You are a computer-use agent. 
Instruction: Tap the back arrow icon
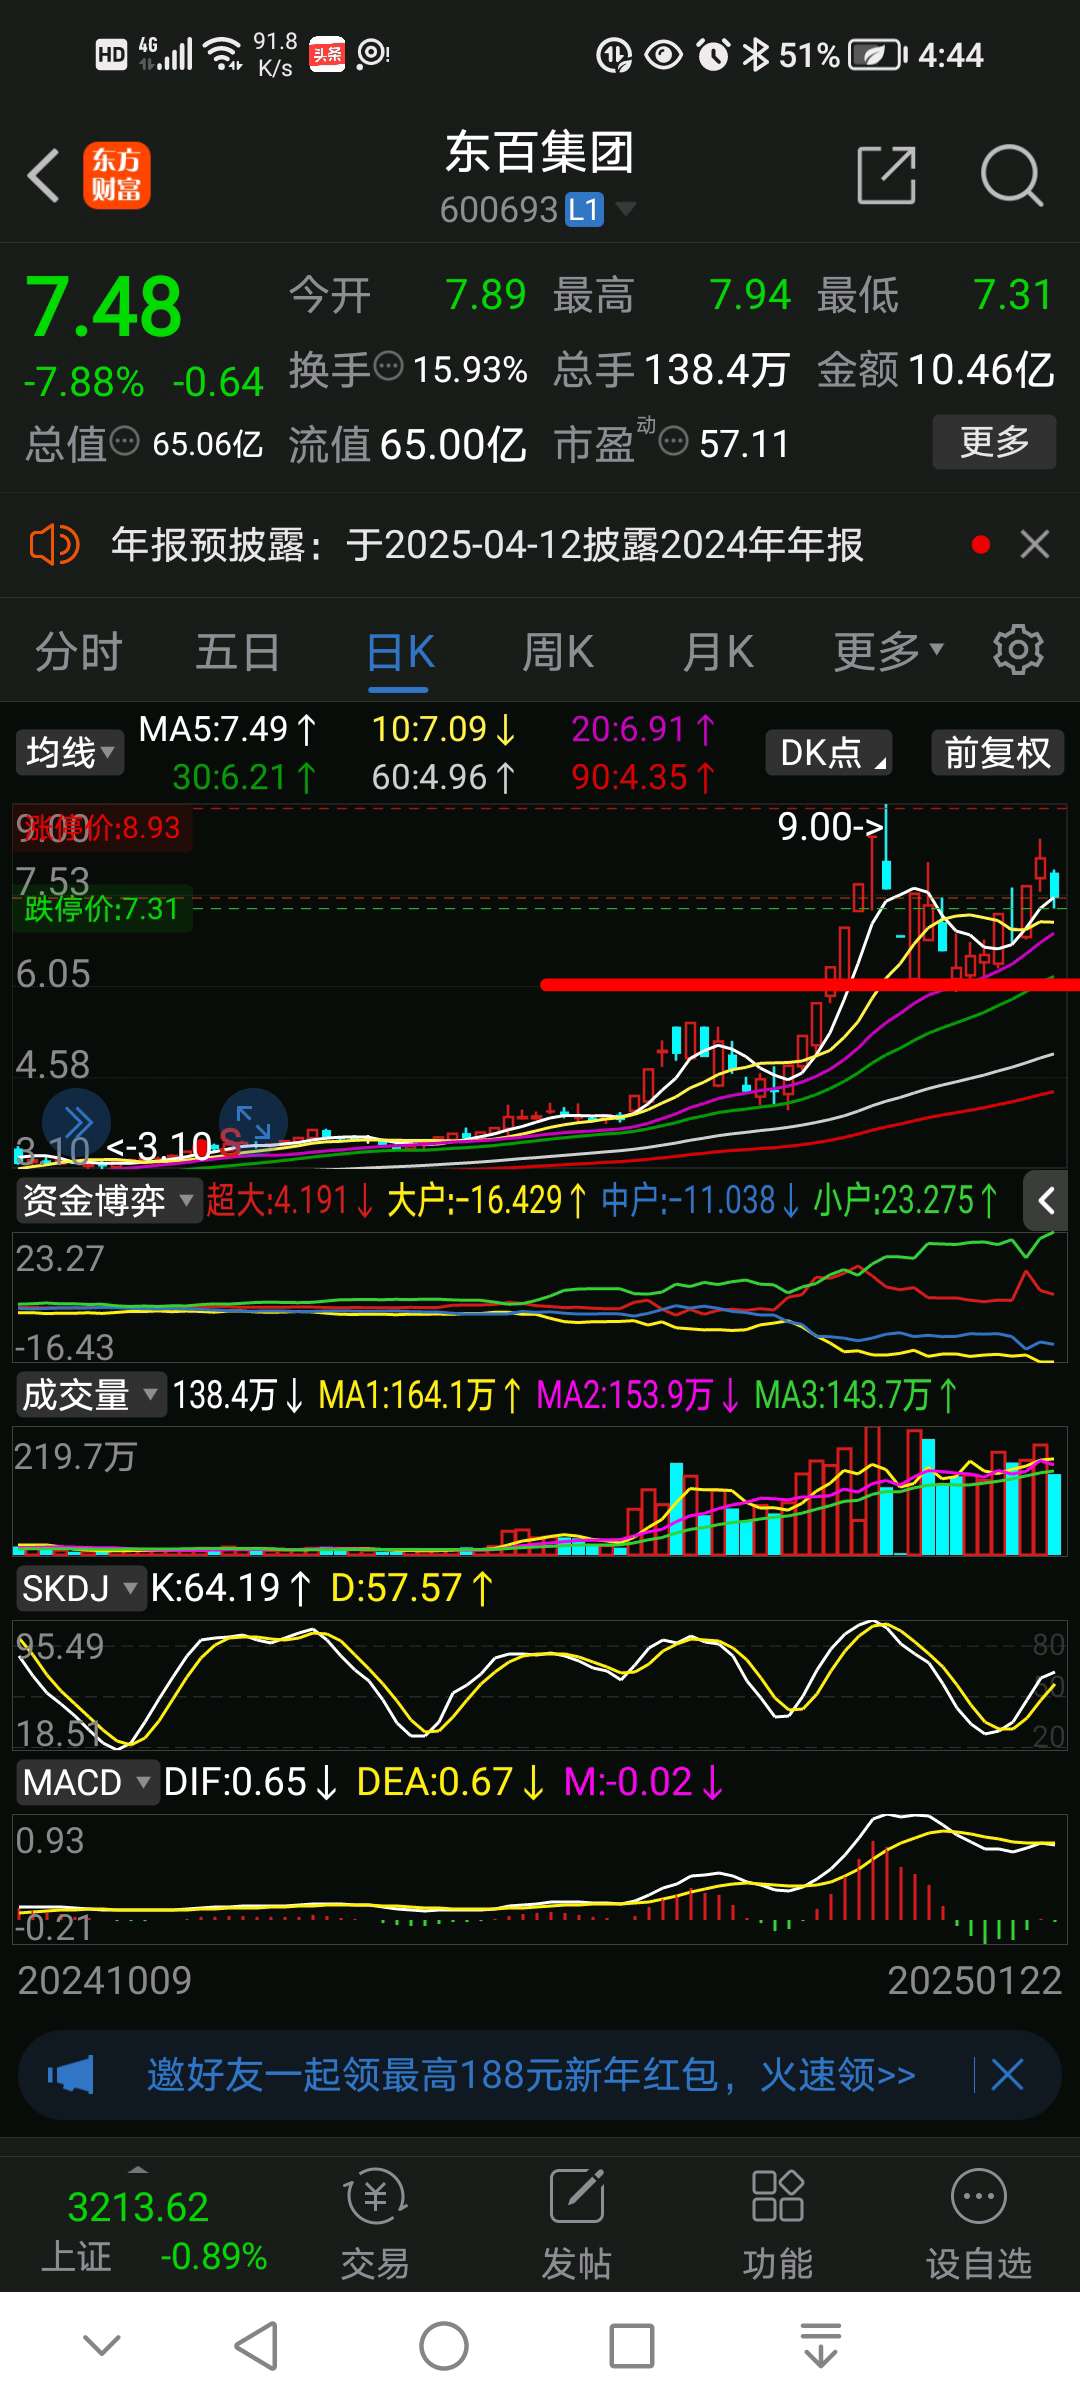[44, 176]
